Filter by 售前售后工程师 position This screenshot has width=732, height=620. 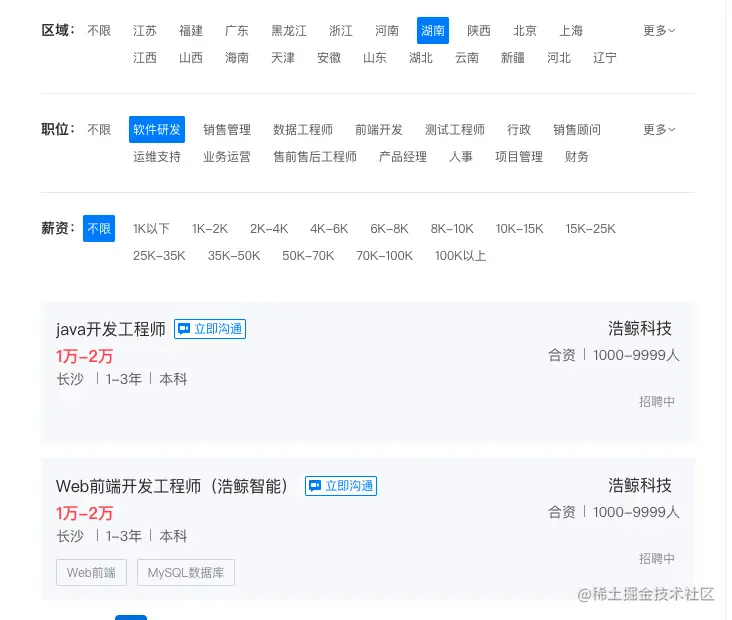(x=315, y=157)
